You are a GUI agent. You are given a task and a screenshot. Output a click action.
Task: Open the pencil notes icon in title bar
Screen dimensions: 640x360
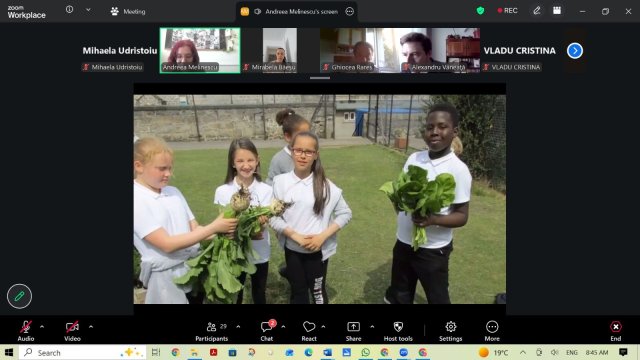point(537,11)
